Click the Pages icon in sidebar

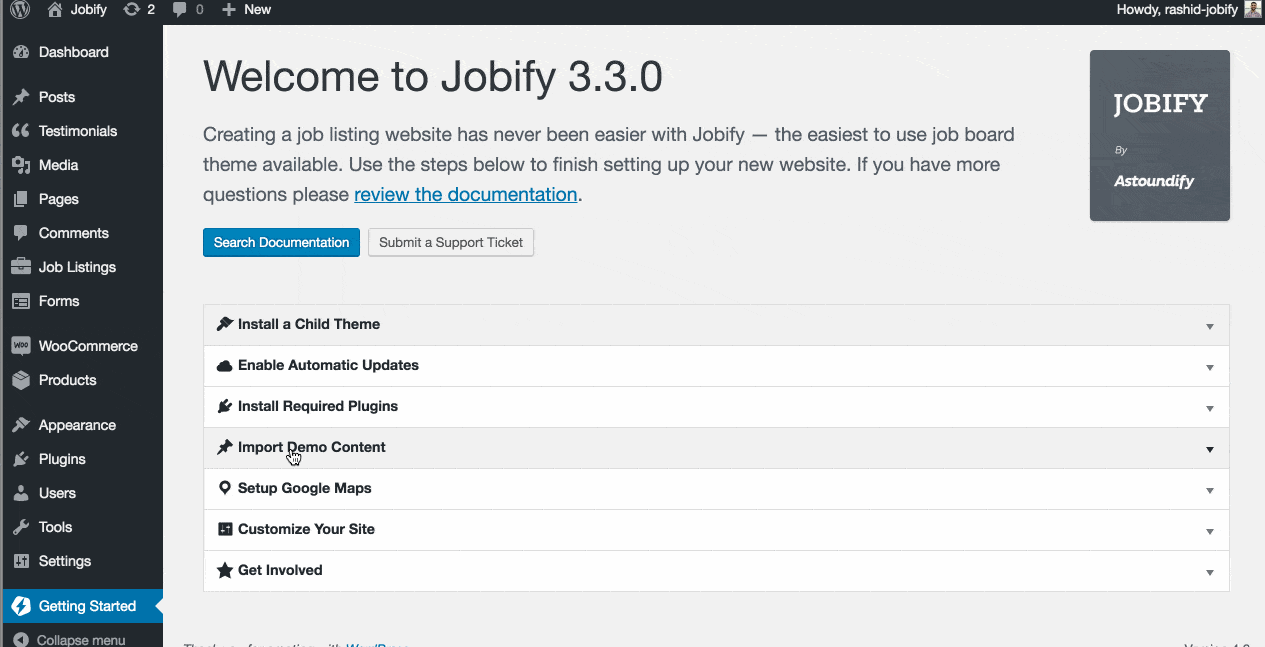pyautogui.click(x=20, y=199)
